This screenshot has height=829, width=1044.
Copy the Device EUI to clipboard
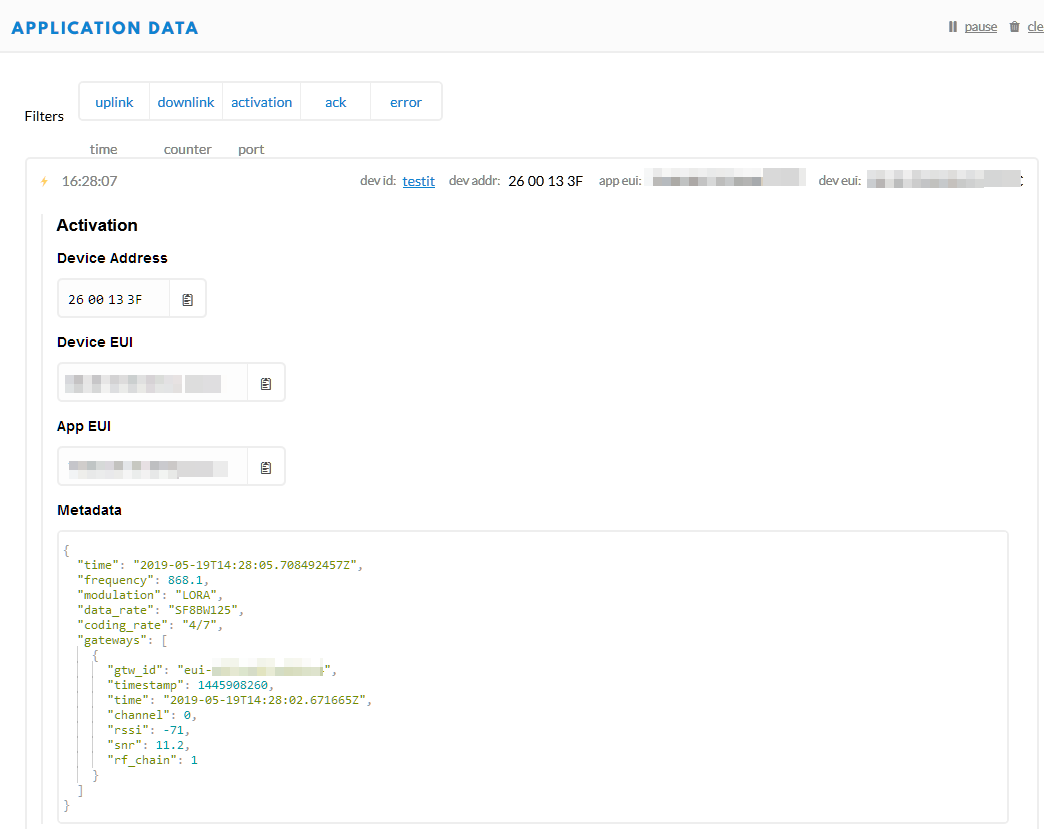[266, 383]
